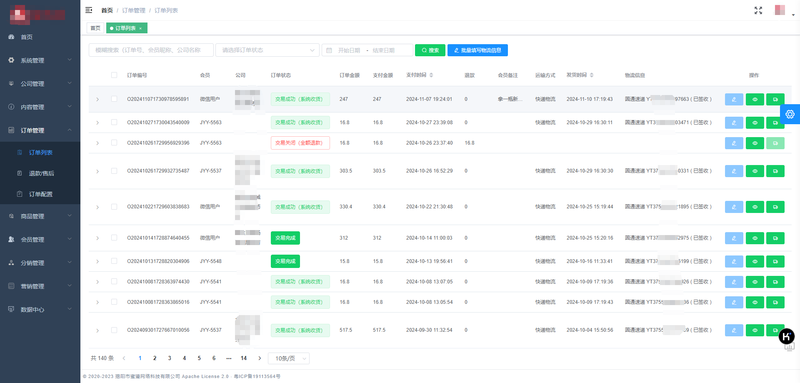Image resolution: width=800 pixels, height=383 pixels.
Task: Expand the 系统管理 sidebar menu
Action: coord(40,60)
